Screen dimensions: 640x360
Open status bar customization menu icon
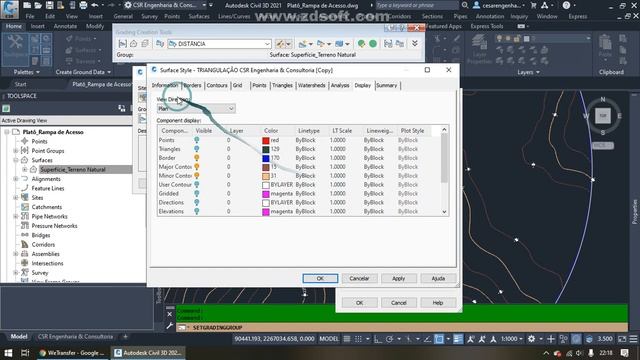(633, 339)
